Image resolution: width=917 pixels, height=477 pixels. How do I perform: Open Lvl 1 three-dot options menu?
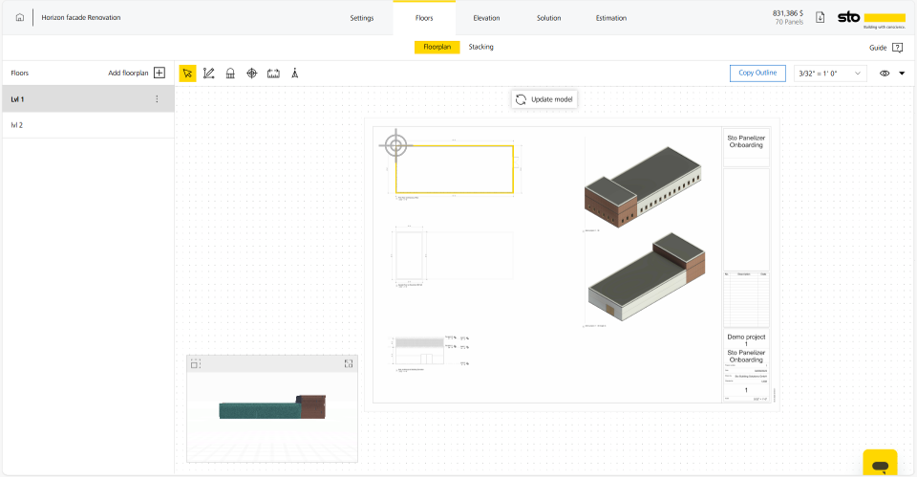click(x=157, y=99)
